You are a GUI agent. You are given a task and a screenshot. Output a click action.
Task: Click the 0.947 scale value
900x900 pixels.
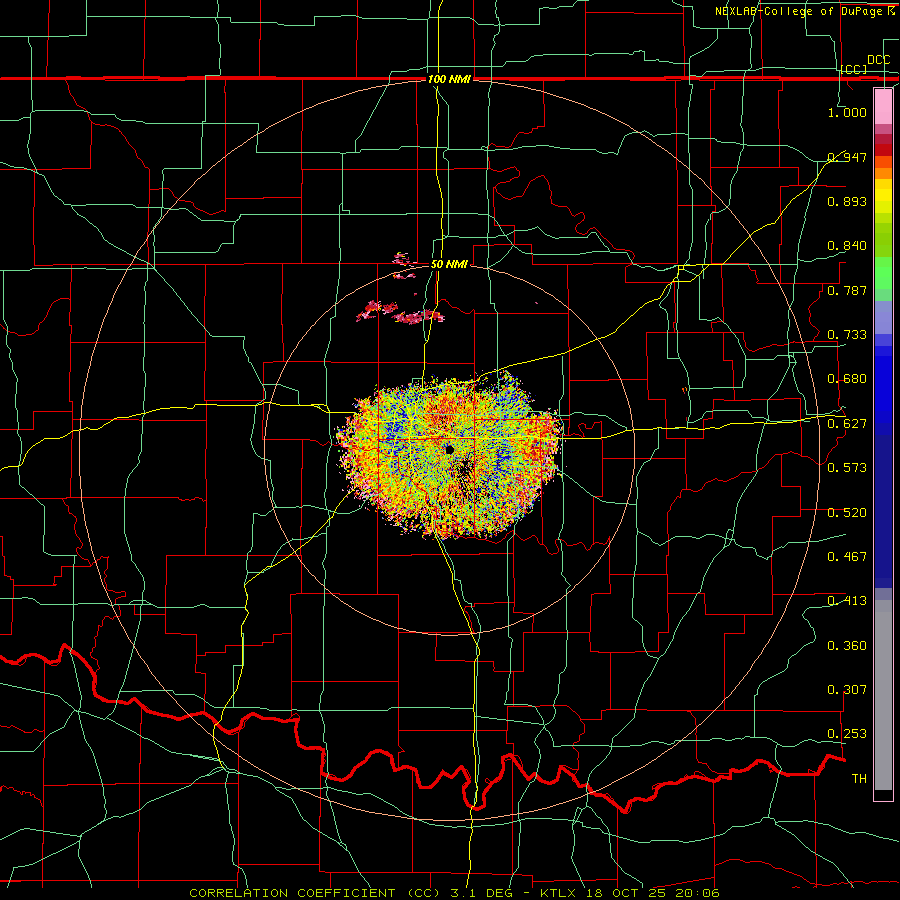tap(847, 157)
